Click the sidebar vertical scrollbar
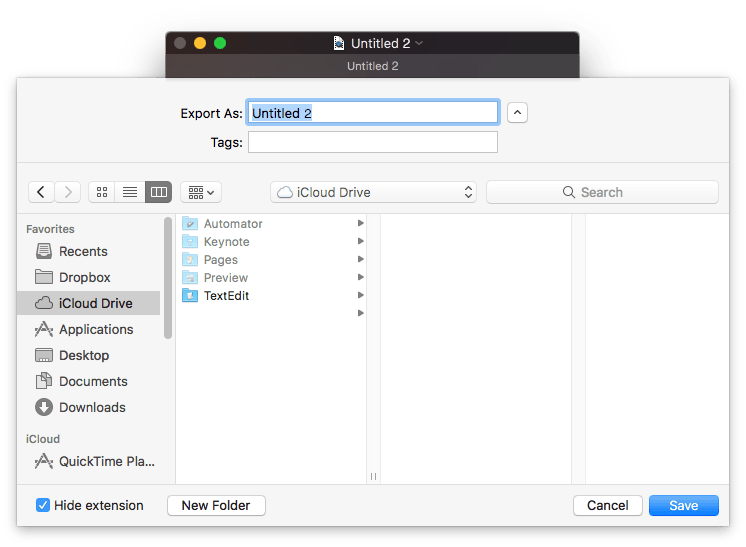The width and height of the screenshot is (746, 547). (x=167, y=278)
